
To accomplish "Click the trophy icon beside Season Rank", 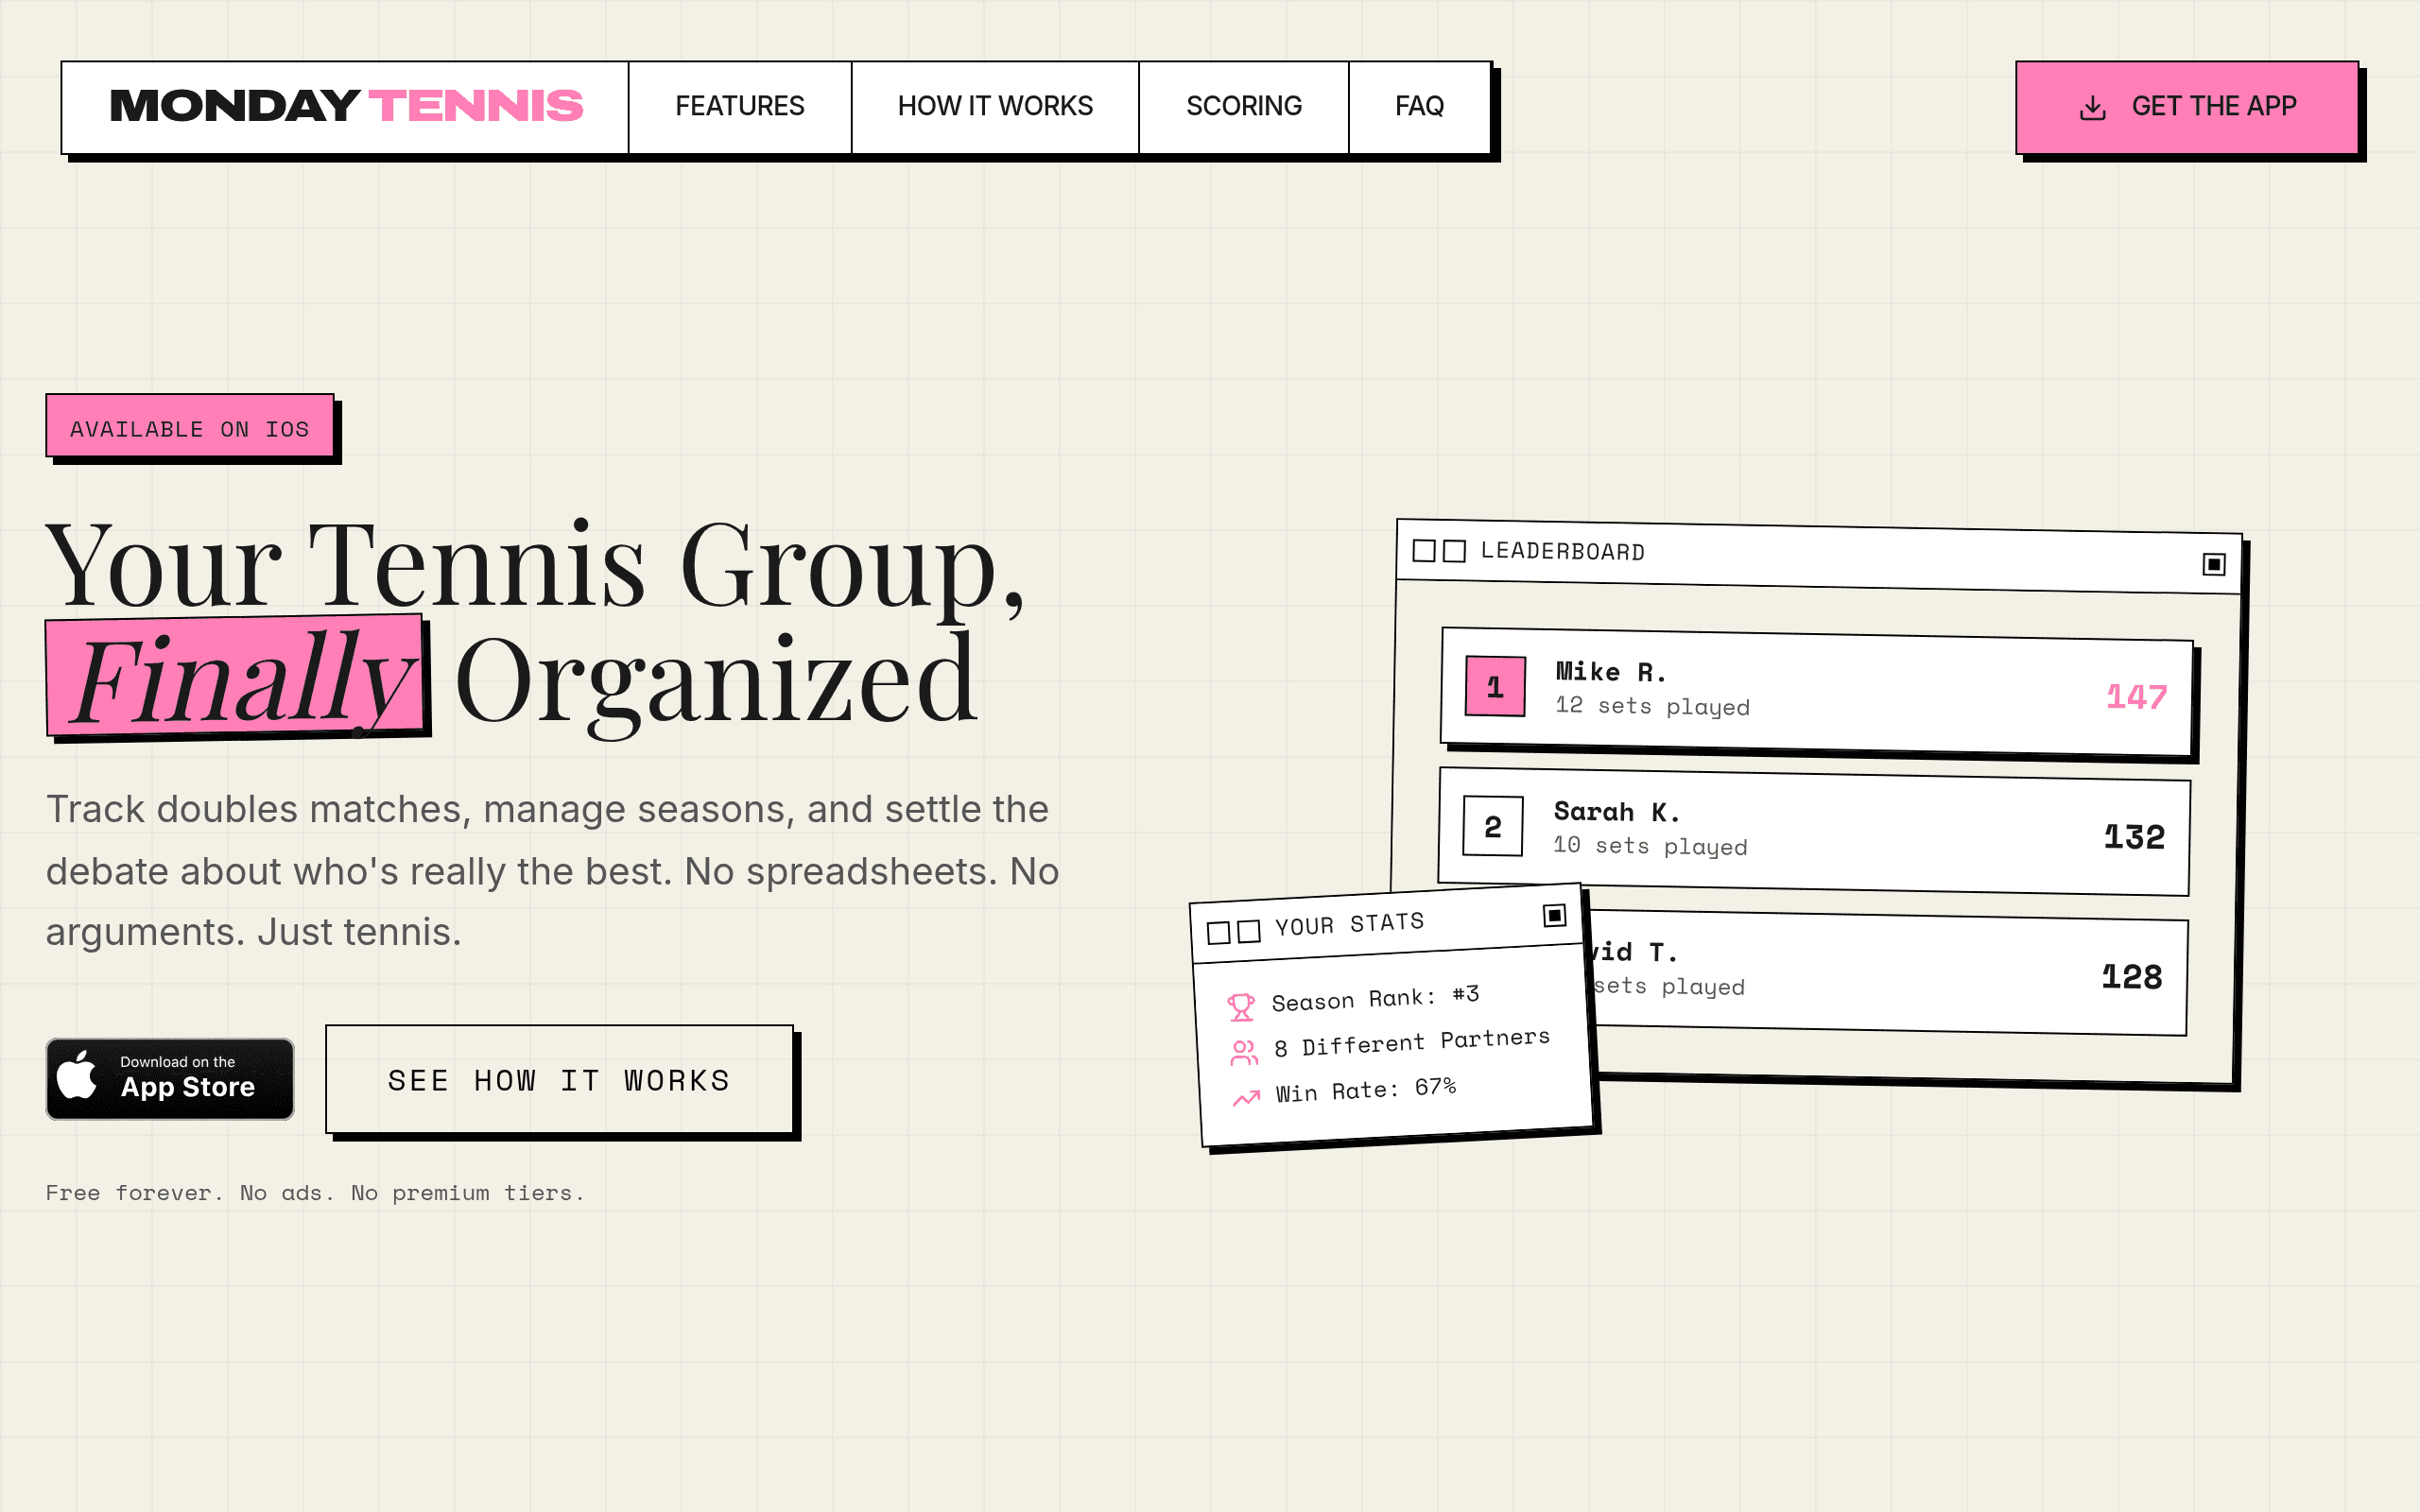I will tap(1241, 1006).
